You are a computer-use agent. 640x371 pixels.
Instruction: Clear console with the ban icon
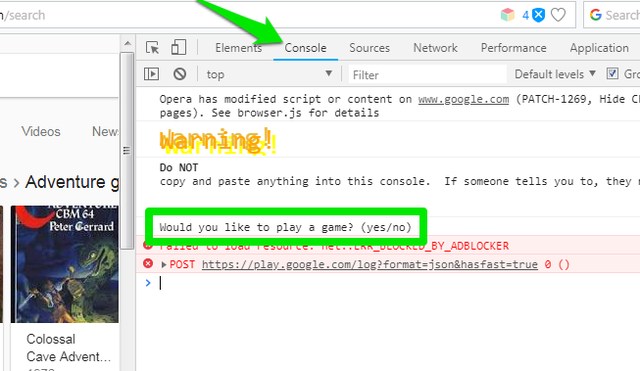(x=180, y=74)
